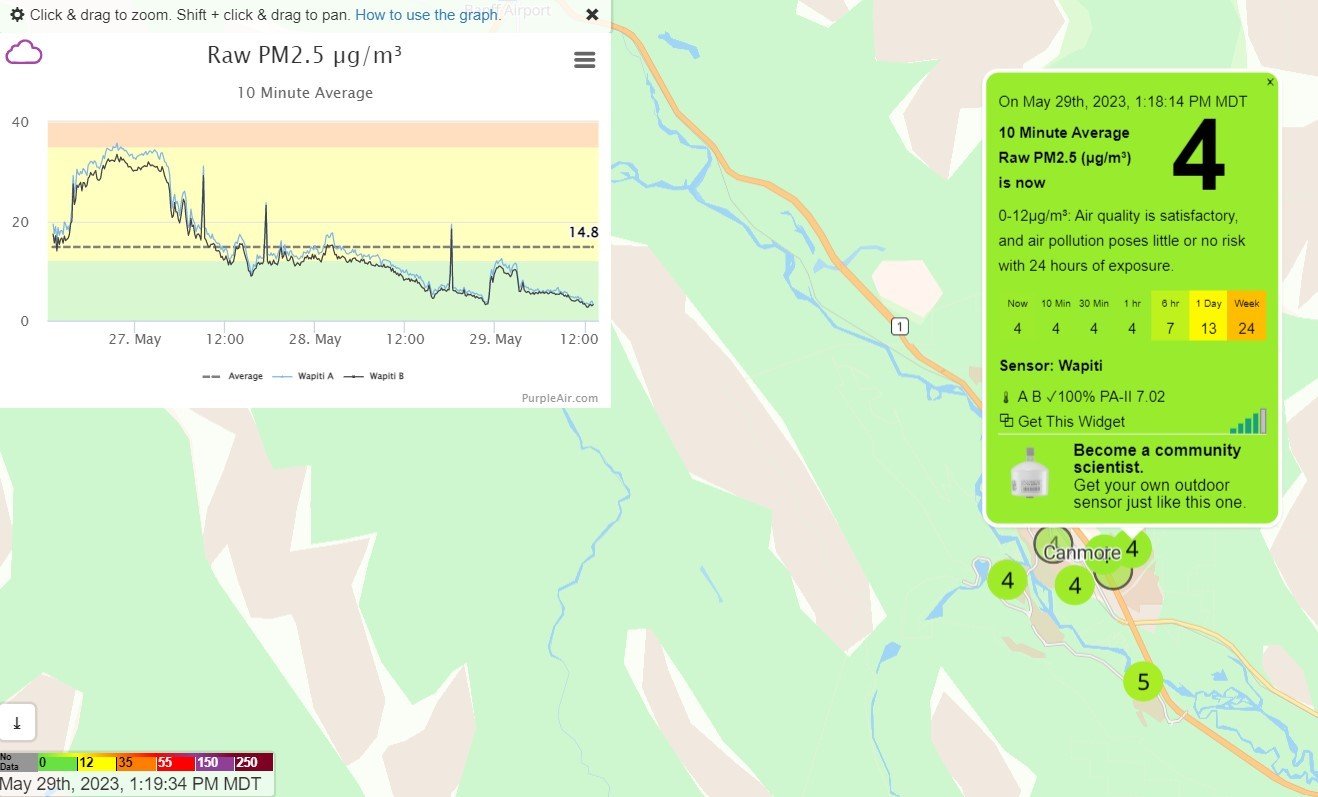Click the green '0' color scale swatch
Viewport: 1318px width, 797px height.
[57, 762]
